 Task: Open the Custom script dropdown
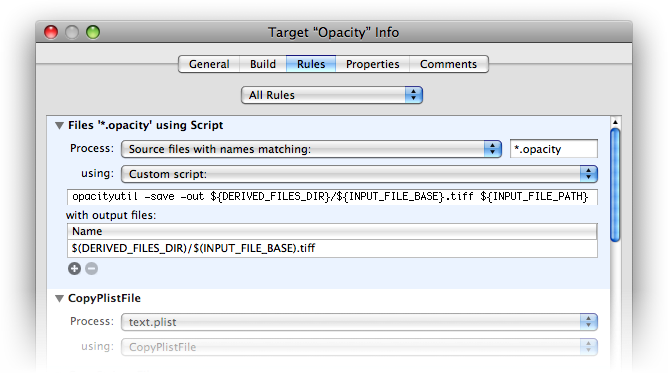click(359, 174)
